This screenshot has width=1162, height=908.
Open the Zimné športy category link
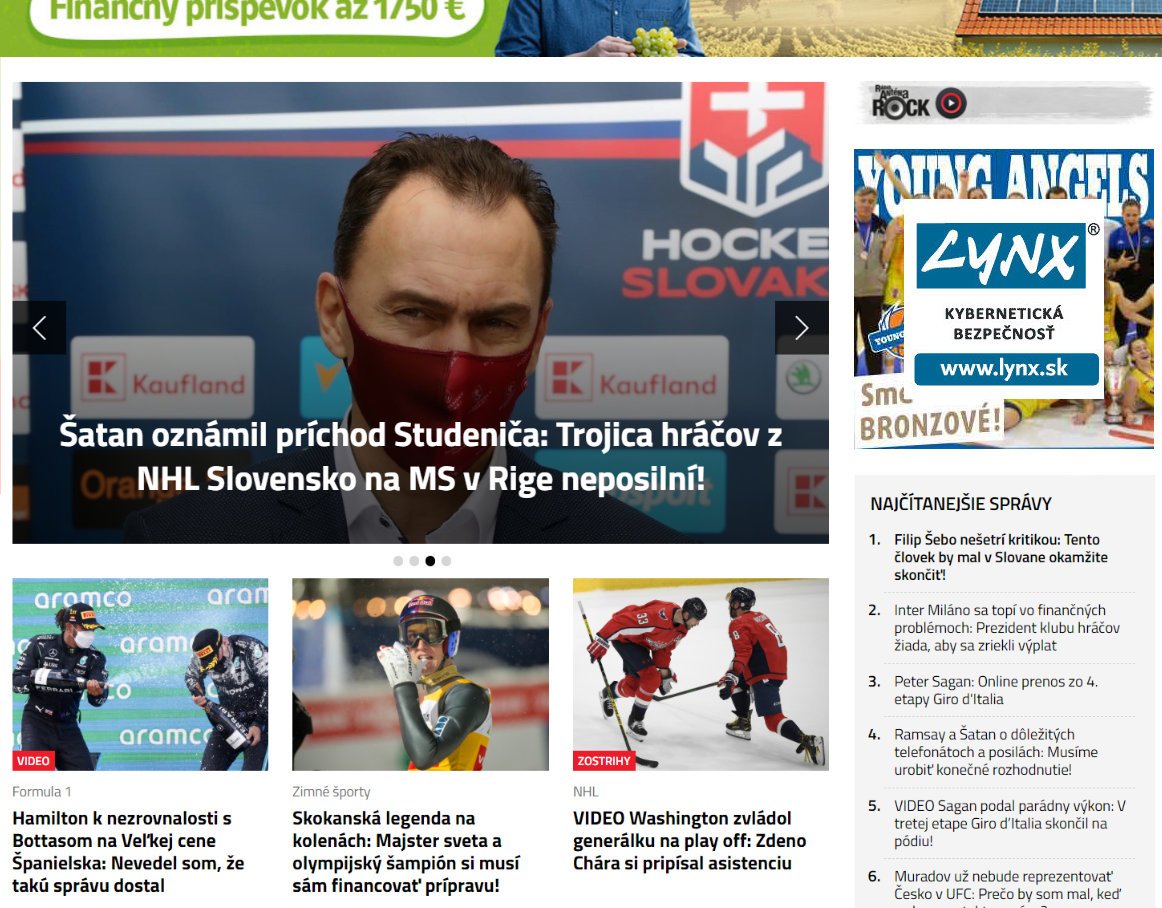[331, 792]
